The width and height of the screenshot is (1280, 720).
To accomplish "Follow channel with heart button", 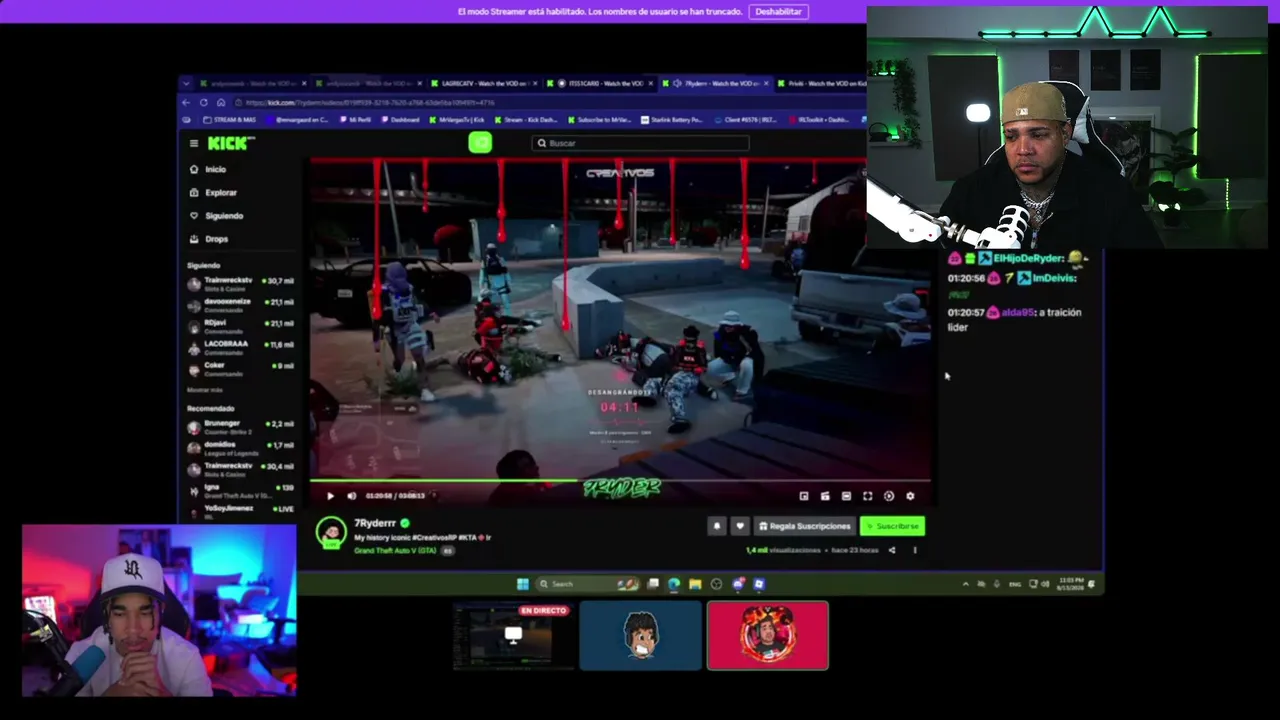I will click(740, 526).
